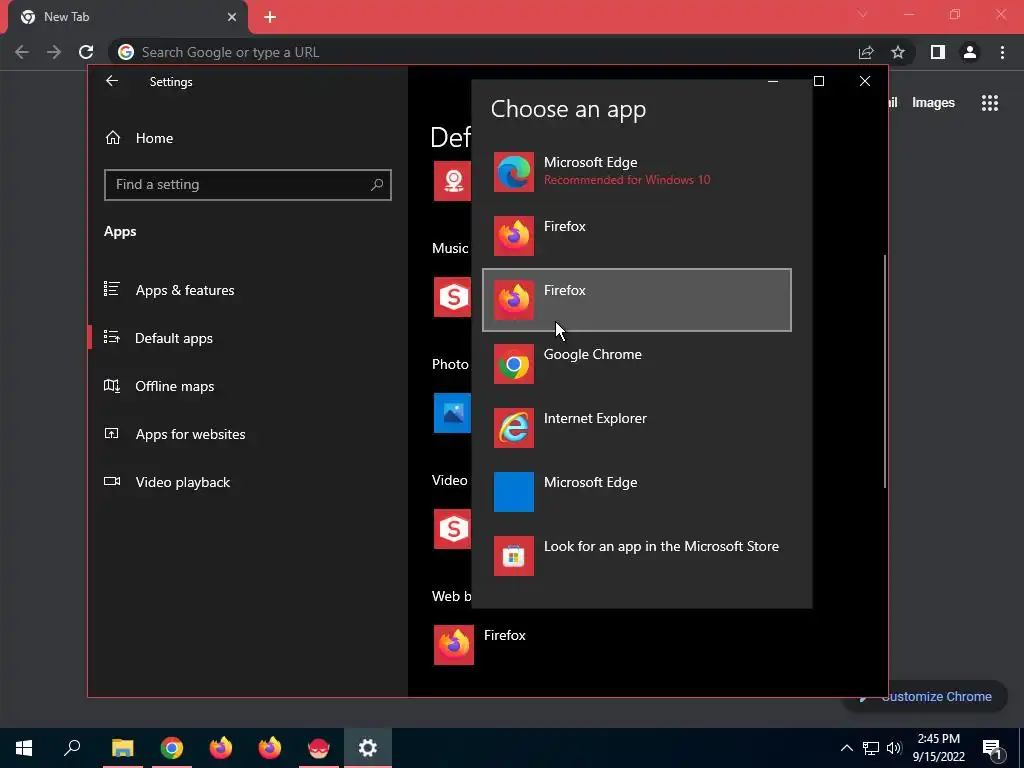The width and height of the screenshot is (1024, 768).
Task: Open Offline maps settings page
Action: point(248,386)
